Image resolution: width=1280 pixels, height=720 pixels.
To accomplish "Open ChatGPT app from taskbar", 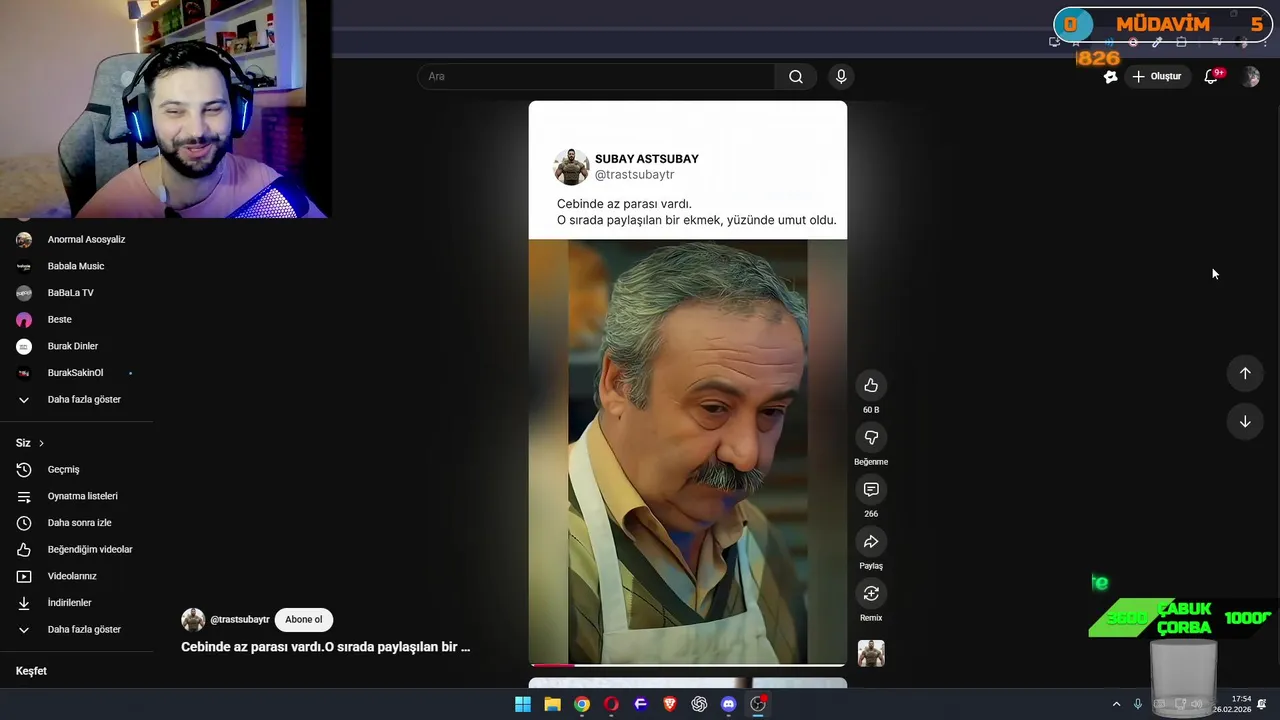I will coord(699,704).
